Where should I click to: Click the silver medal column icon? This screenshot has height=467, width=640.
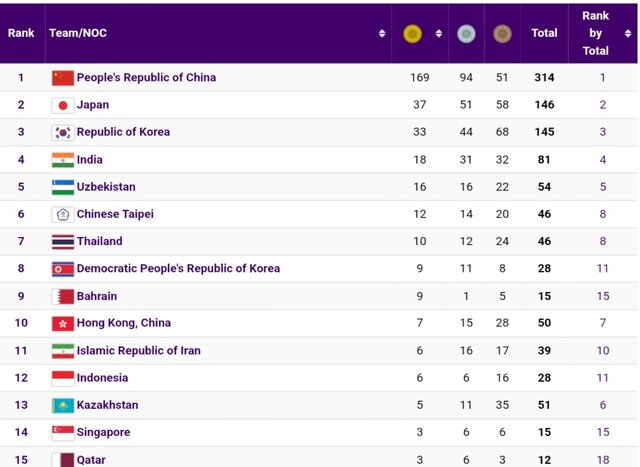click(466, 34)
